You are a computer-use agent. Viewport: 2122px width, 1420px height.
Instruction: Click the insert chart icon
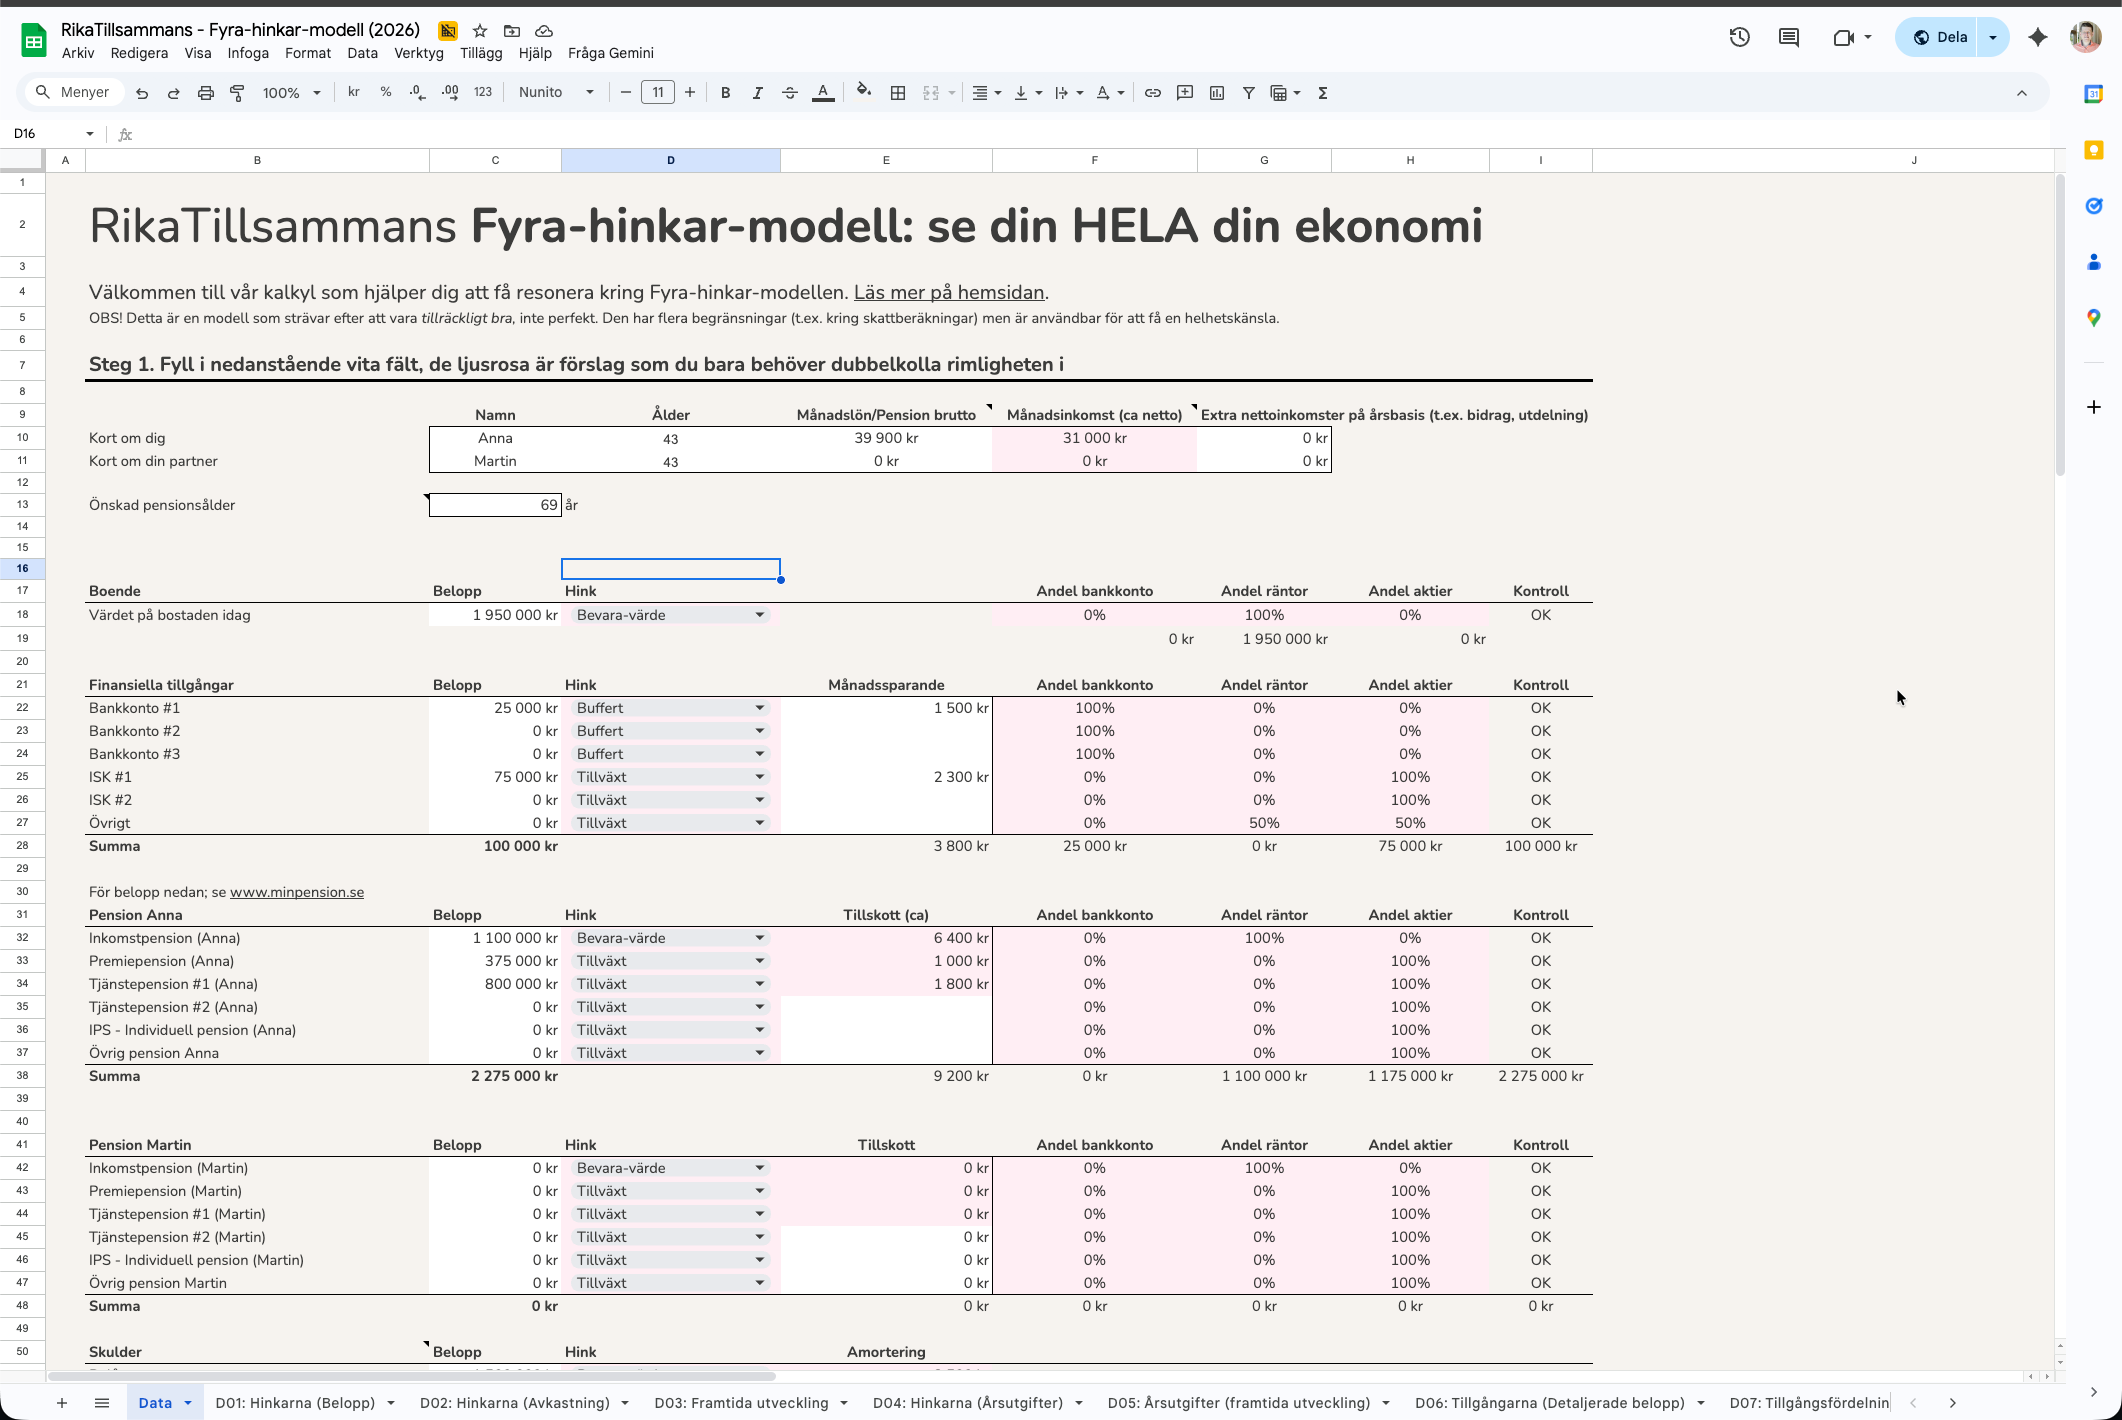pyautogui.click(x=1217, y=93)
